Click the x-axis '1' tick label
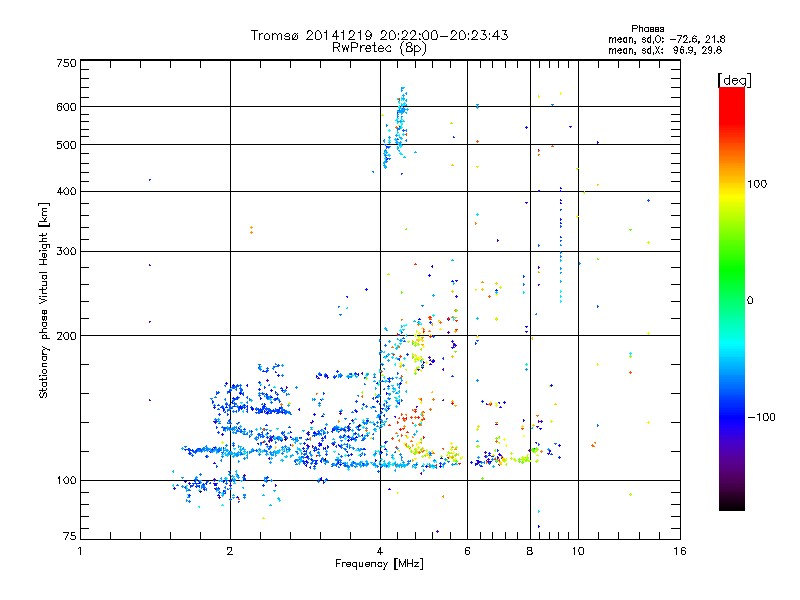800x600 pixels. click(80, 551)
